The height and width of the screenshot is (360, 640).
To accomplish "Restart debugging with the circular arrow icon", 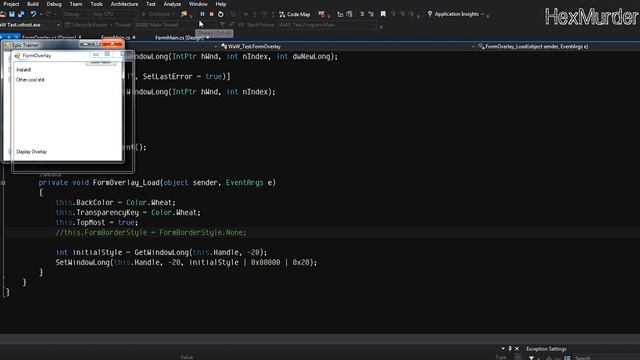I will [x=221, y=14].
